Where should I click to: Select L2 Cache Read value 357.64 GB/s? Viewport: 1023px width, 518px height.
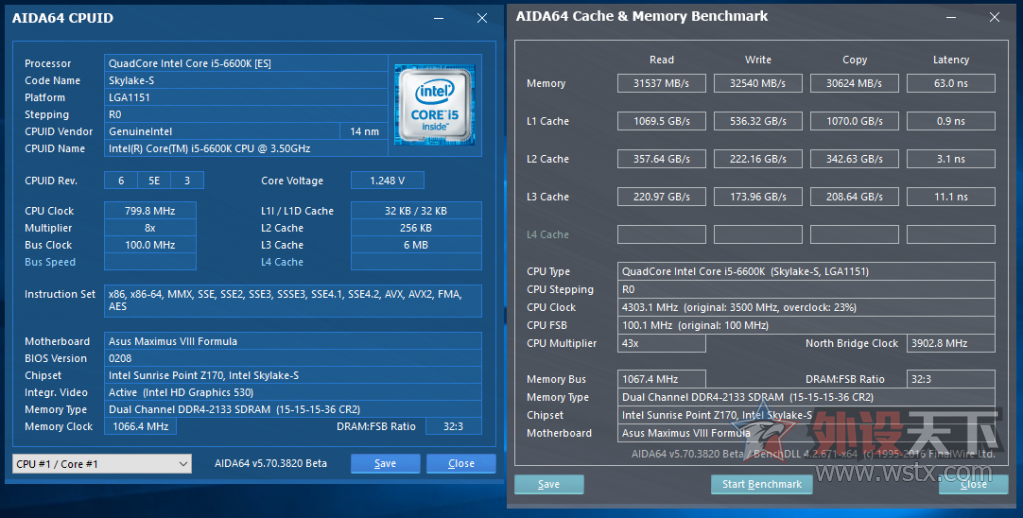click(662, 159)
